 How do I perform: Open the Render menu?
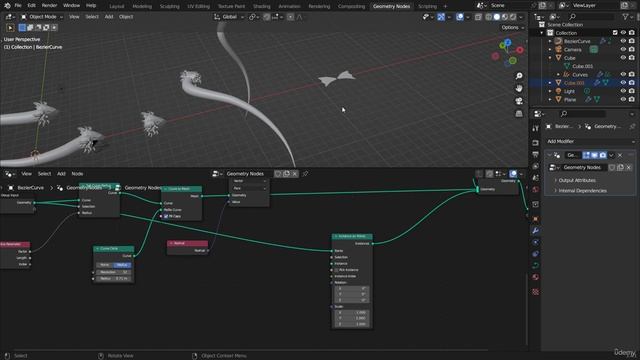[49, 6]
